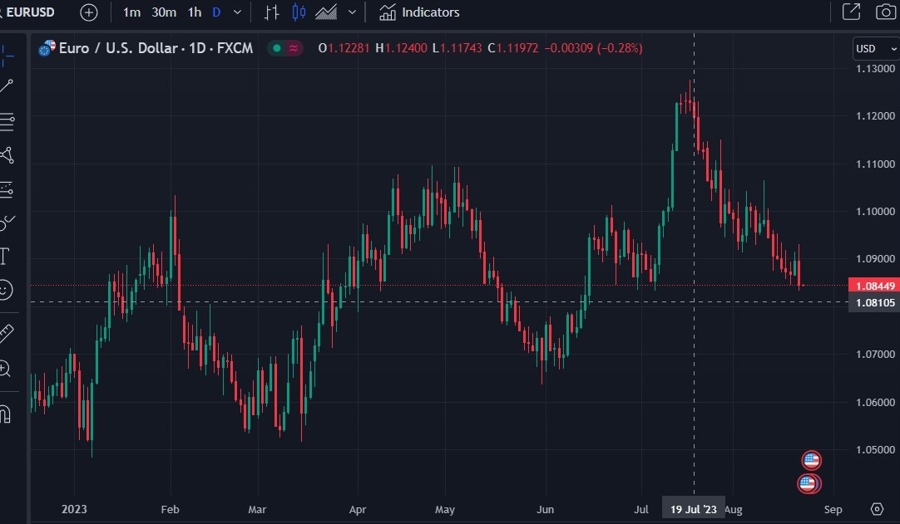Viewport: 900px width, 524px height.
Task: Select the ruler measure tool
Action: [6, 333]
